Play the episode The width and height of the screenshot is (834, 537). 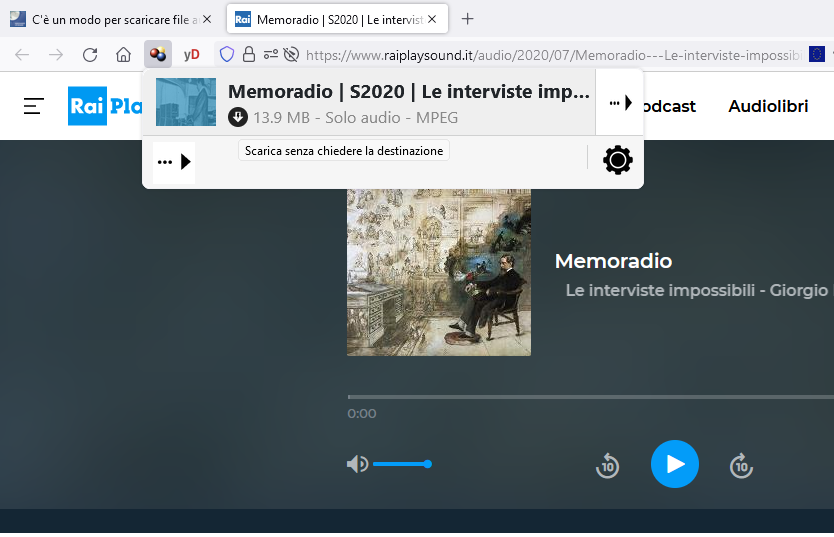(674, 464)
